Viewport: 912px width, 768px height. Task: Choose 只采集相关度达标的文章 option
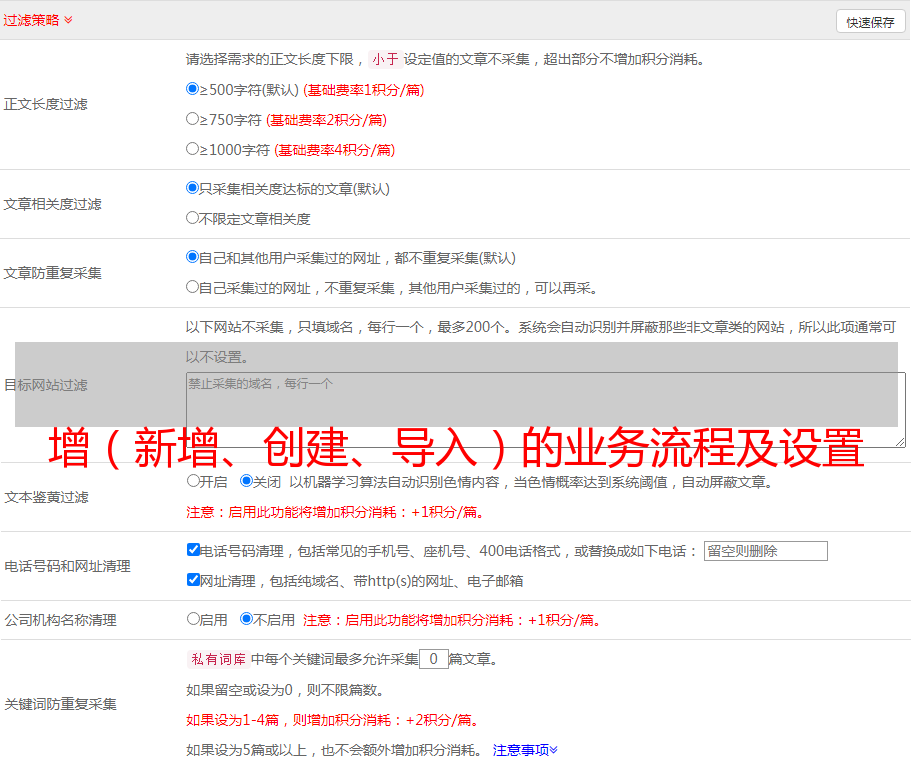(193, 188)
